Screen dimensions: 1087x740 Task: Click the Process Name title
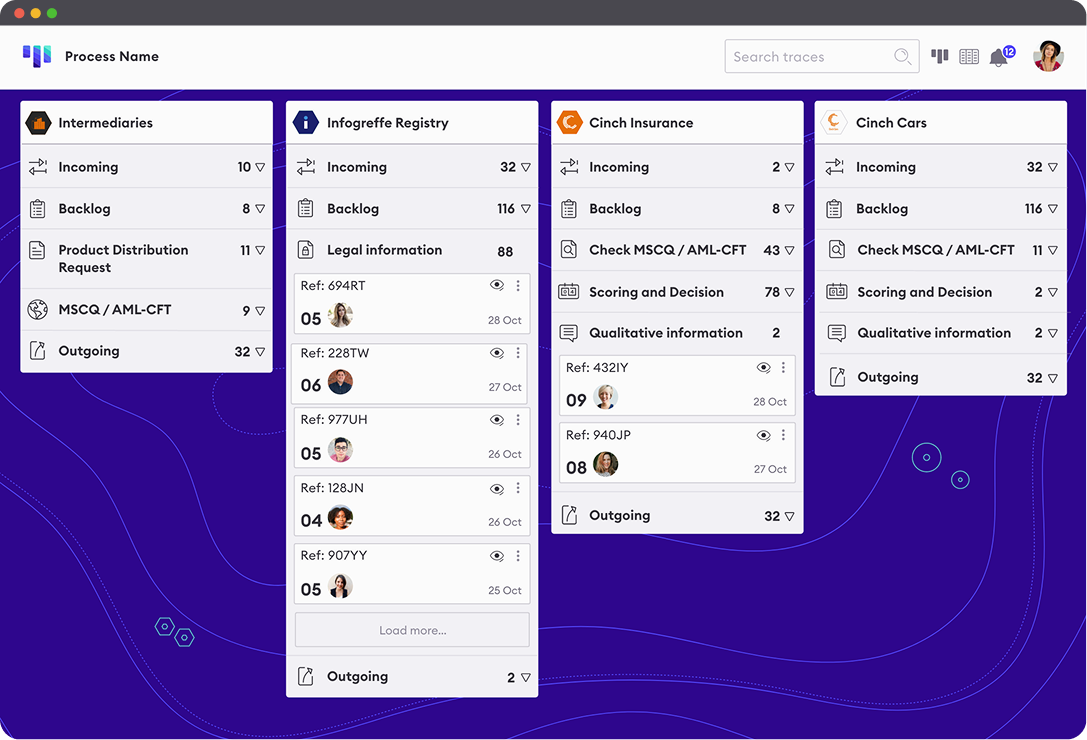click(x=112, y=56)
